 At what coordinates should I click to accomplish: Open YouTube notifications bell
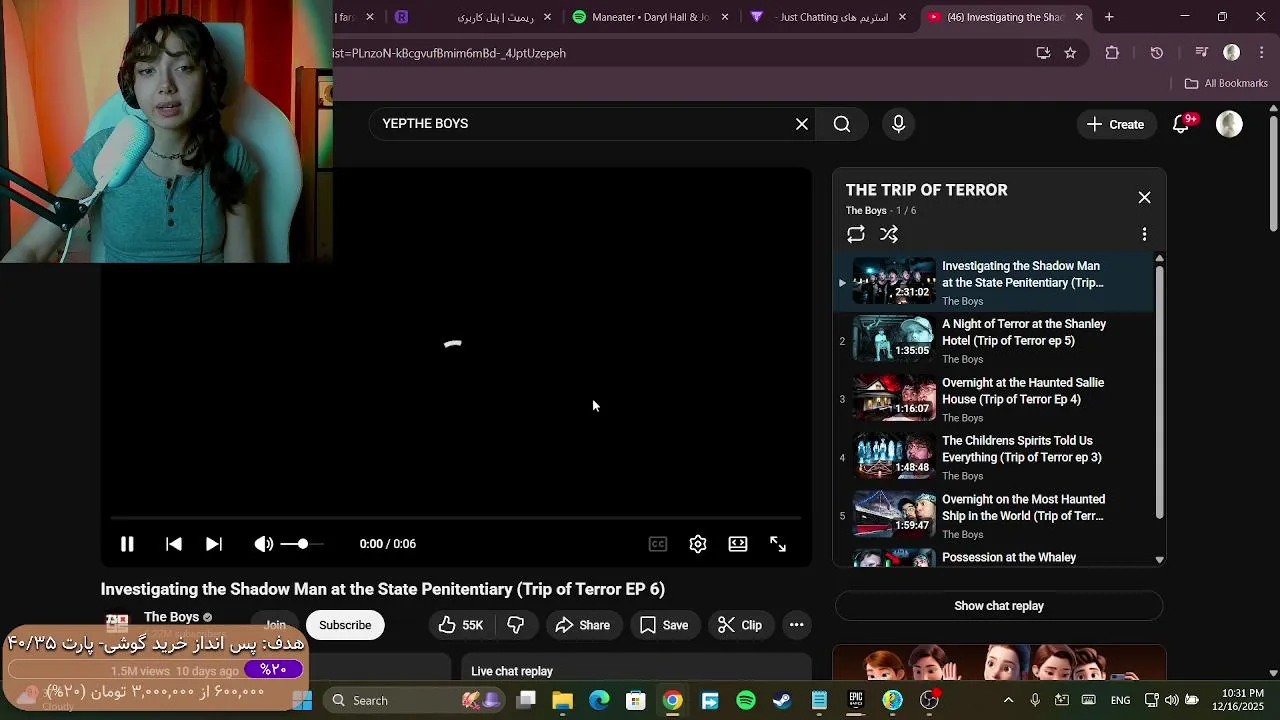[x=1181, y=124]
